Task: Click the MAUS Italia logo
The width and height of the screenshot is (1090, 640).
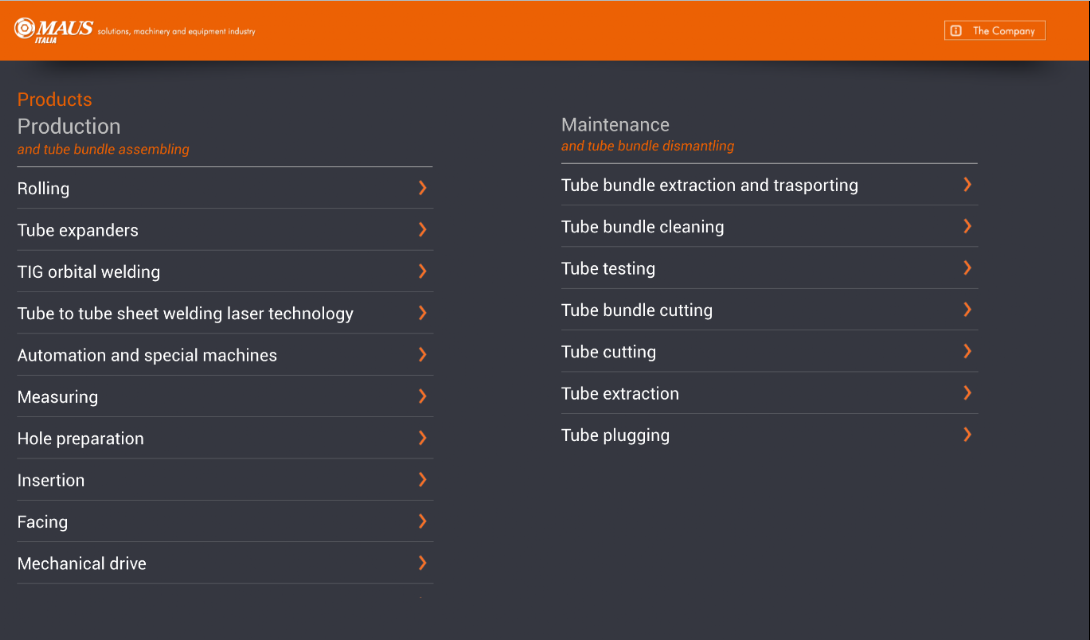Action: (x=54, y=30)
